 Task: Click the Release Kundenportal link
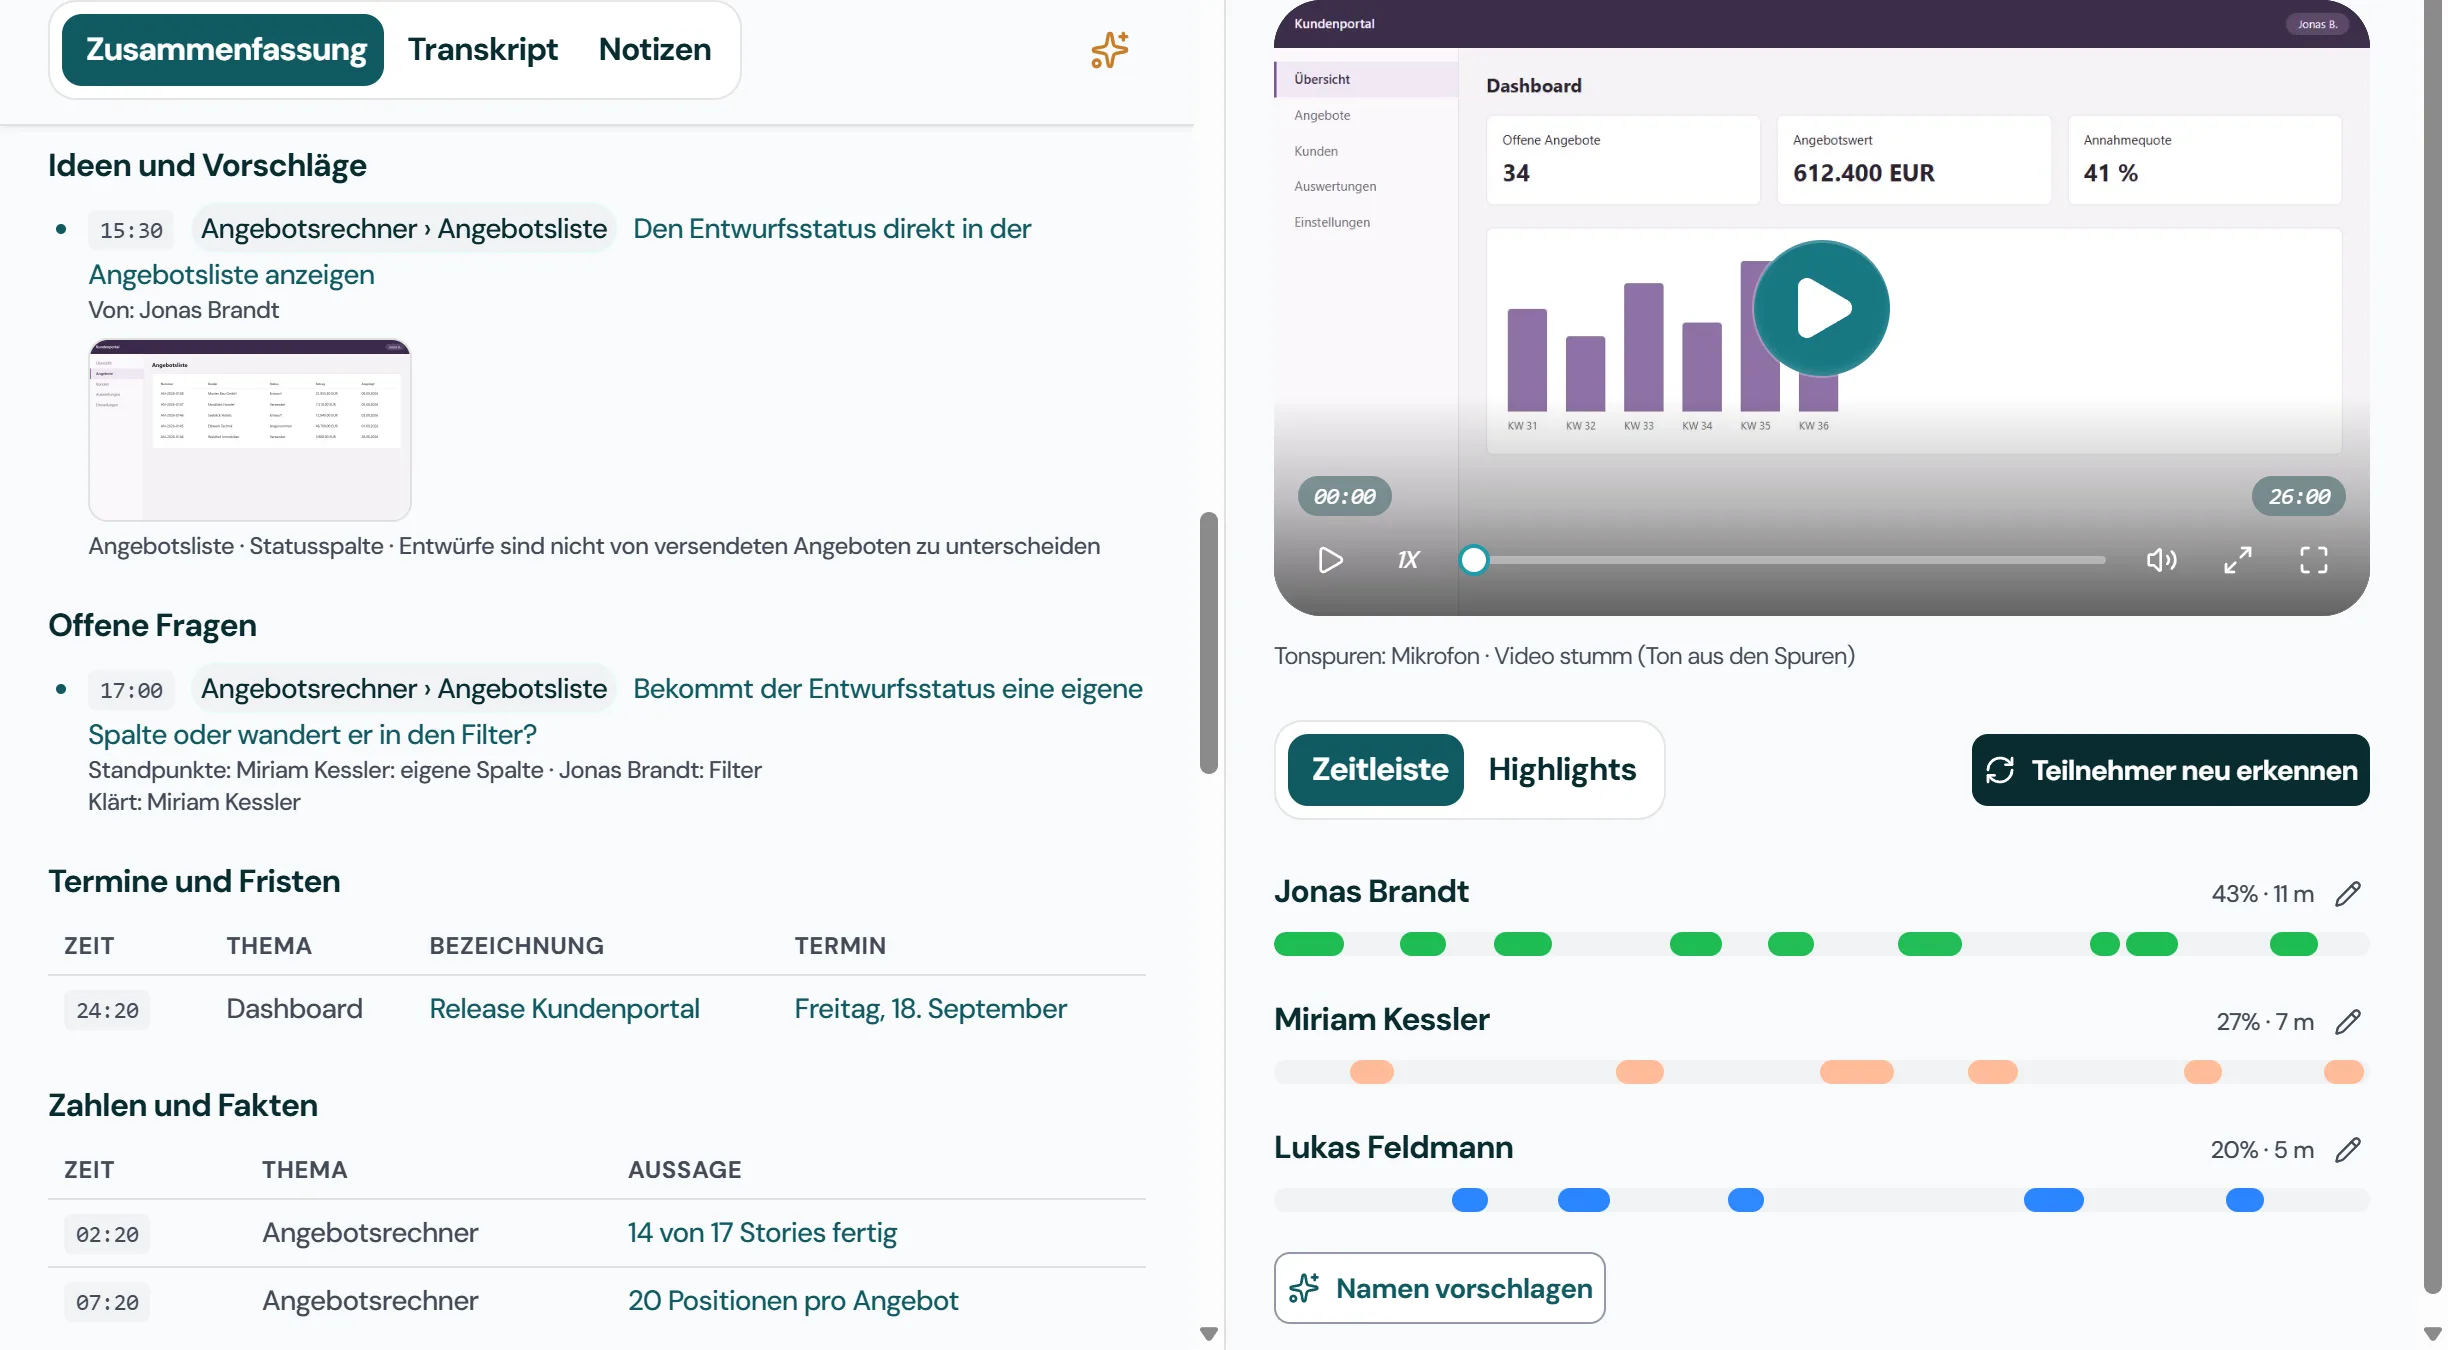[x=564, y=1009]
